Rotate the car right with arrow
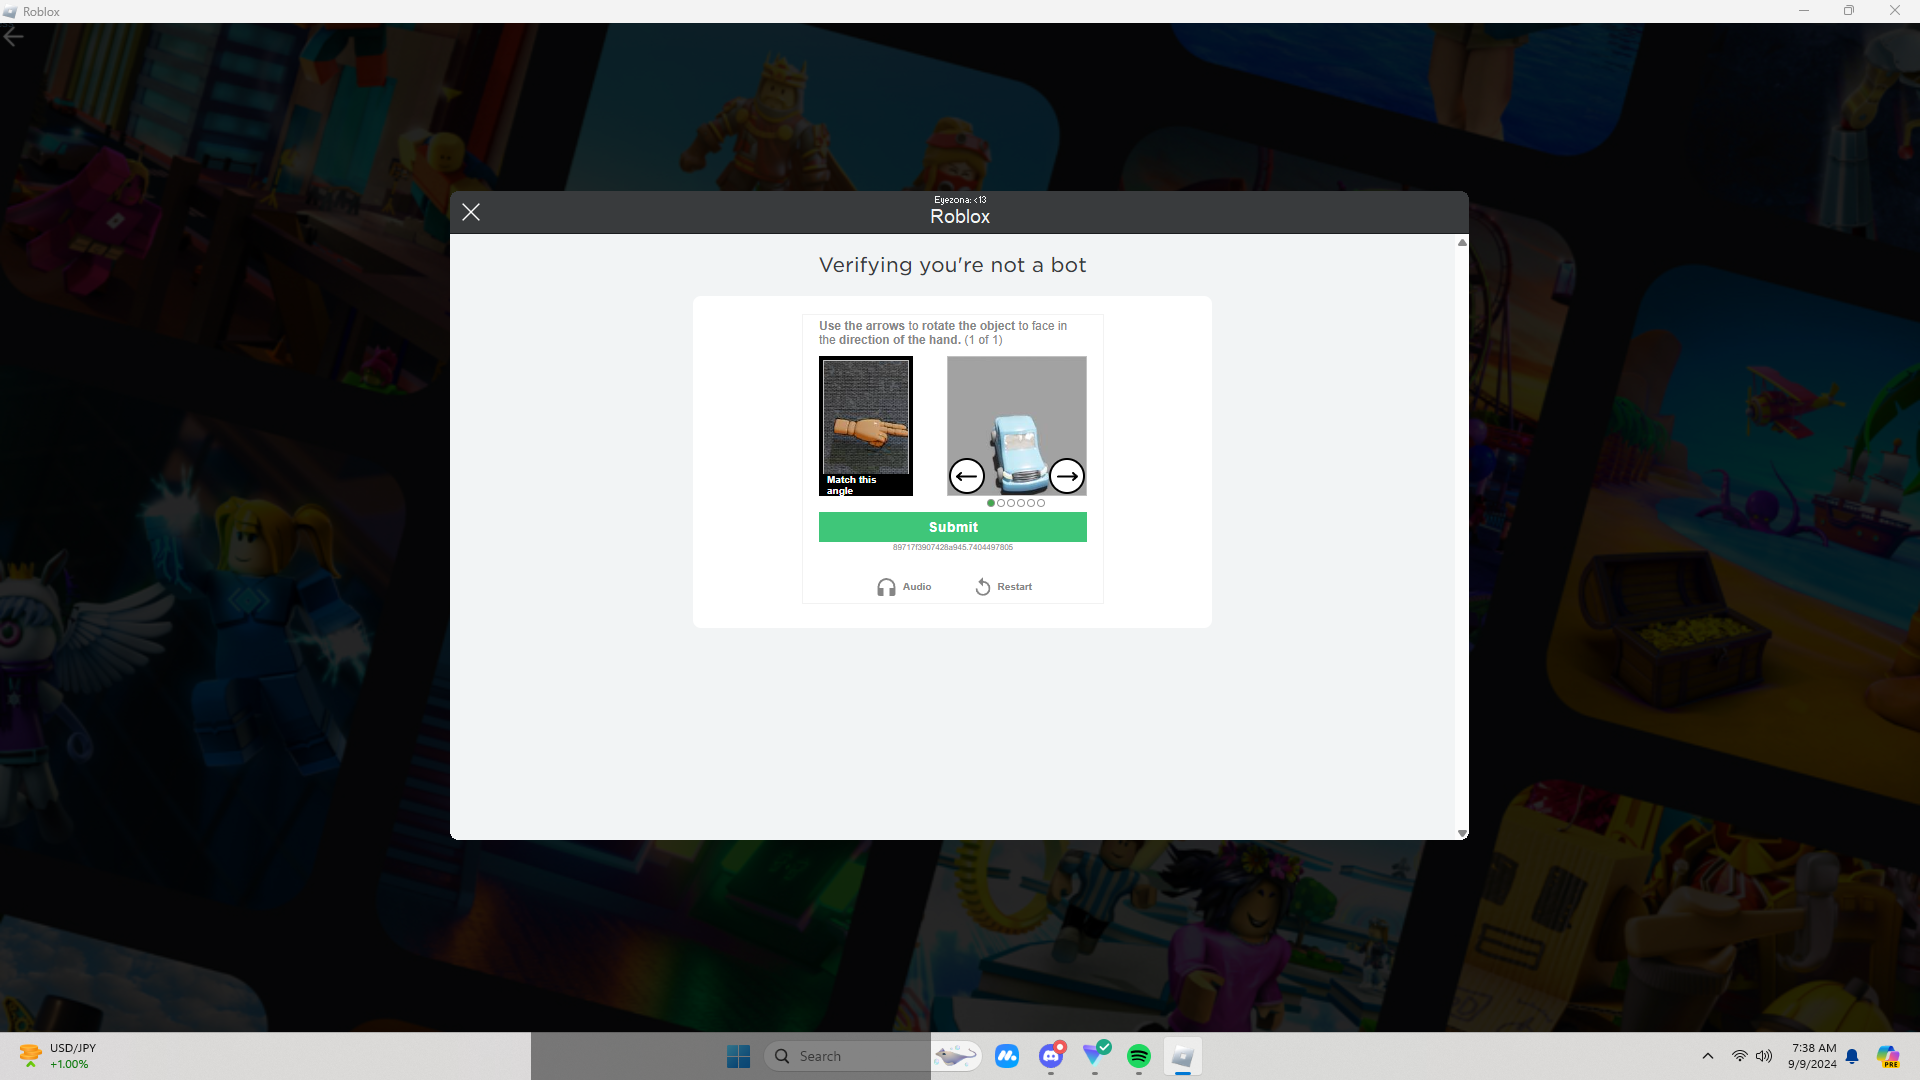Viewport: 1920px width, 1080px height. (x=1067, y=476)
